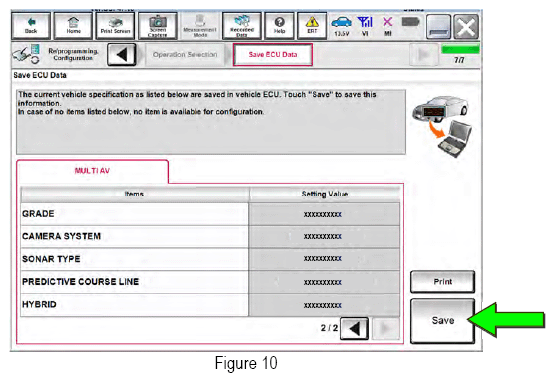Take a Screen Capture
Screen dimensions: 555x382
click(158, 26)
